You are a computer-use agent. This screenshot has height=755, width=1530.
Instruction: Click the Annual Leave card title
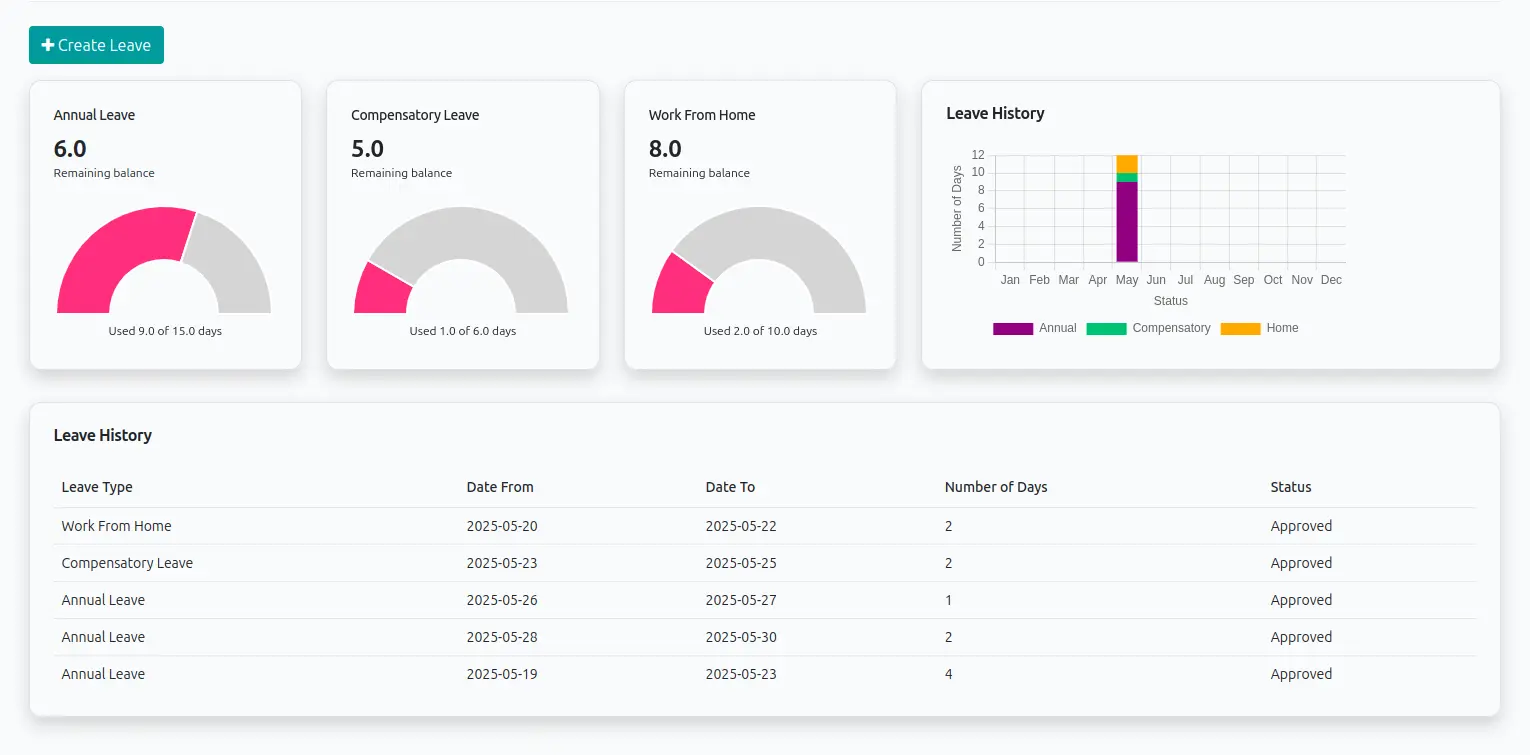click(x=94, y=115)
